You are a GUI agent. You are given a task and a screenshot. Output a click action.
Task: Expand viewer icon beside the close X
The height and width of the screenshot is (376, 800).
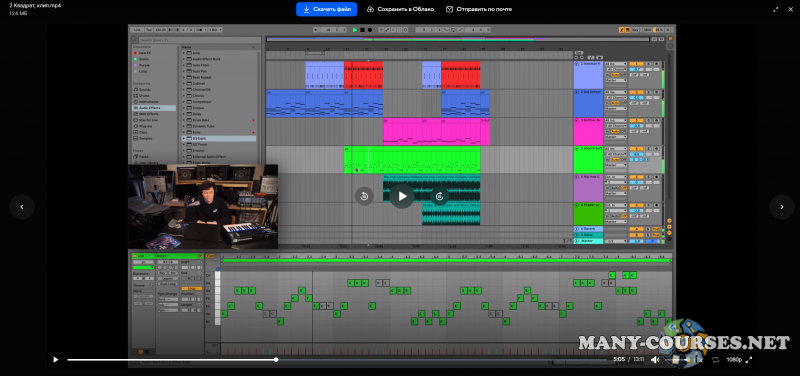pos(776,9)
